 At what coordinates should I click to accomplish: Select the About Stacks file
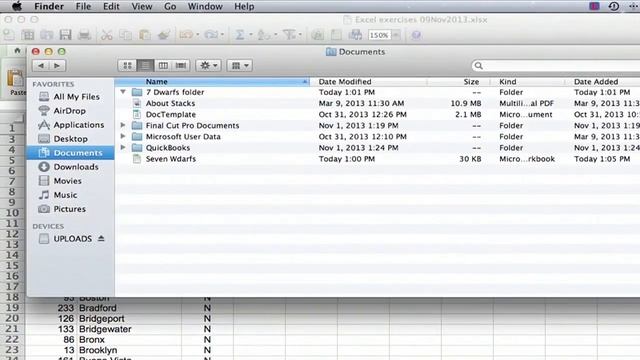pyautogui.click(x=170, y=103)
